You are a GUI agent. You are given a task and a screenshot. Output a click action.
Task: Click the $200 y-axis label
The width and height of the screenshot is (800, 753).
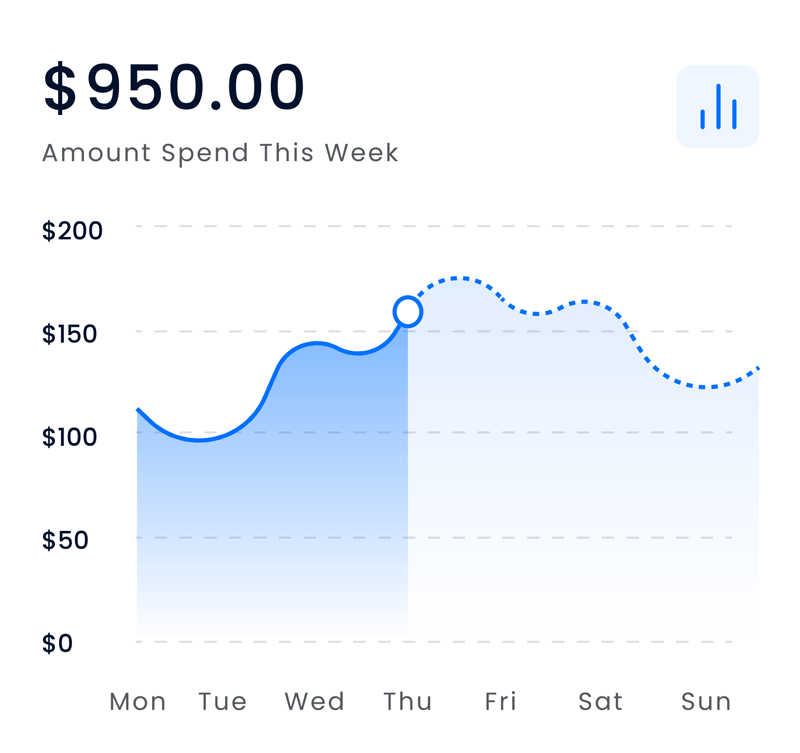pos(73,231)
